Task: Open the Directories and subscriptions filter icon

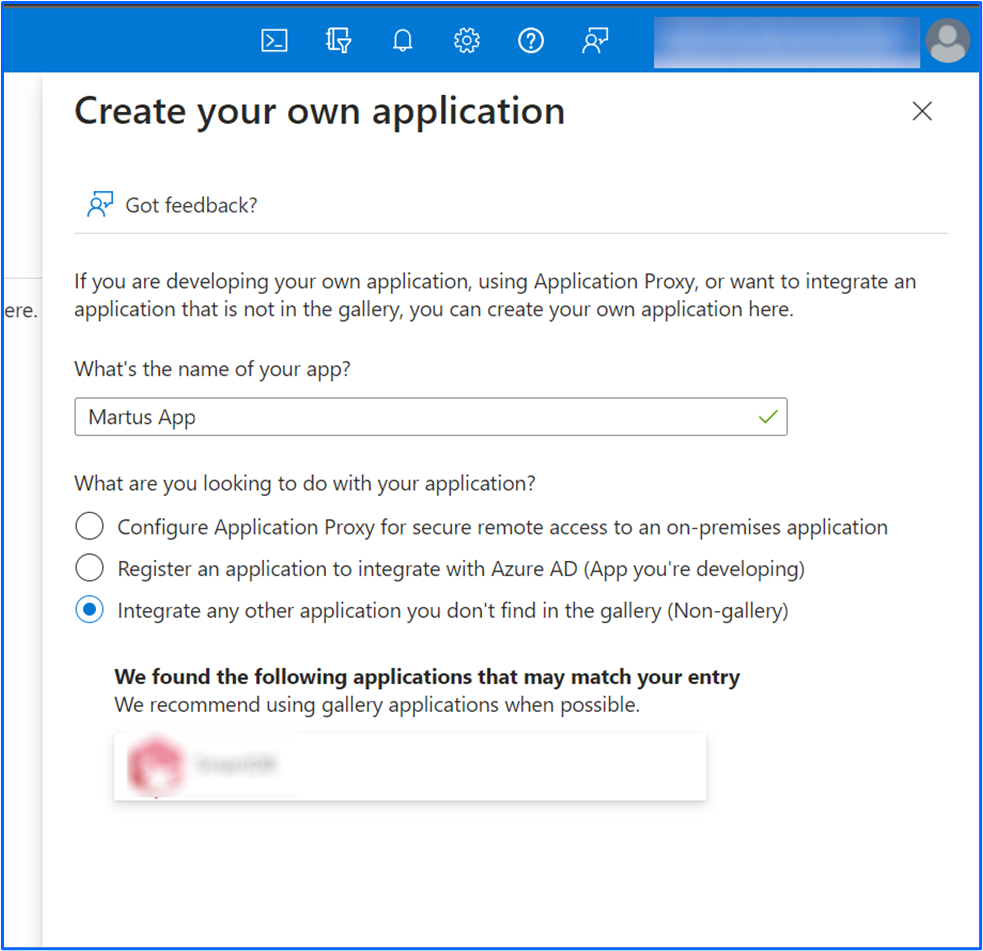Action: pos(339,41)
